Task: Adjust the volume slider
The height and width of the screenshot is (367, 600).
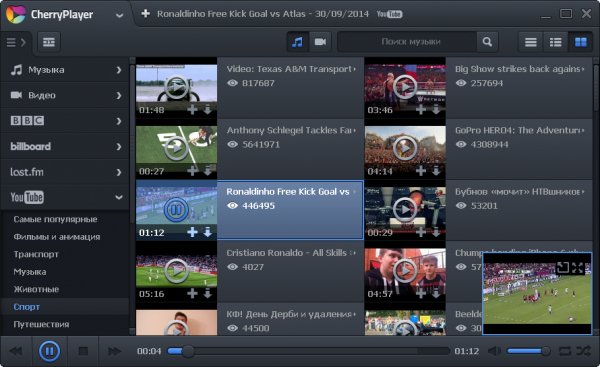Action: tap(528, 351)
